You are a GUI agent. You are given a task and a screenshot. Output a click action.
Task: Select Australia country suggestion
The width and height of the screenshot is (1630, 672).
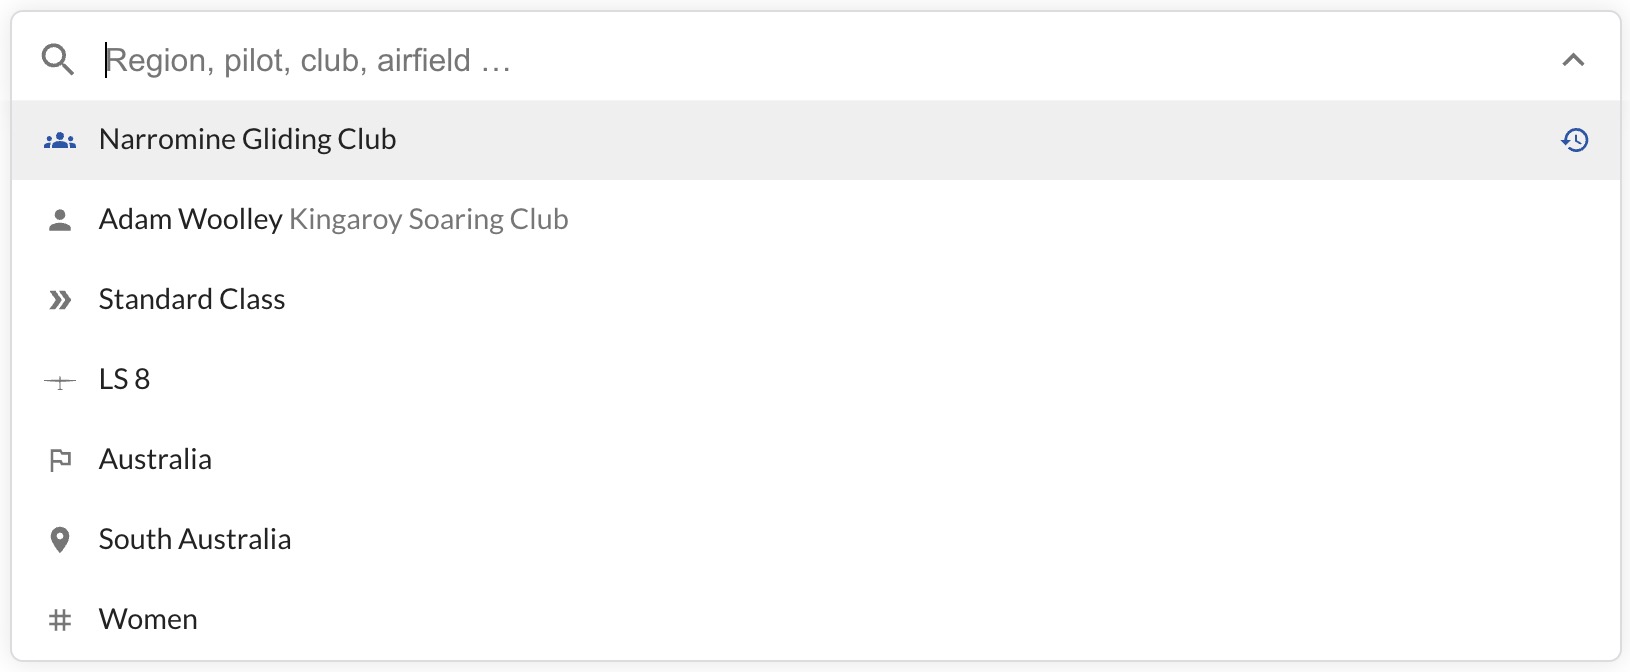tap(816, 460)
